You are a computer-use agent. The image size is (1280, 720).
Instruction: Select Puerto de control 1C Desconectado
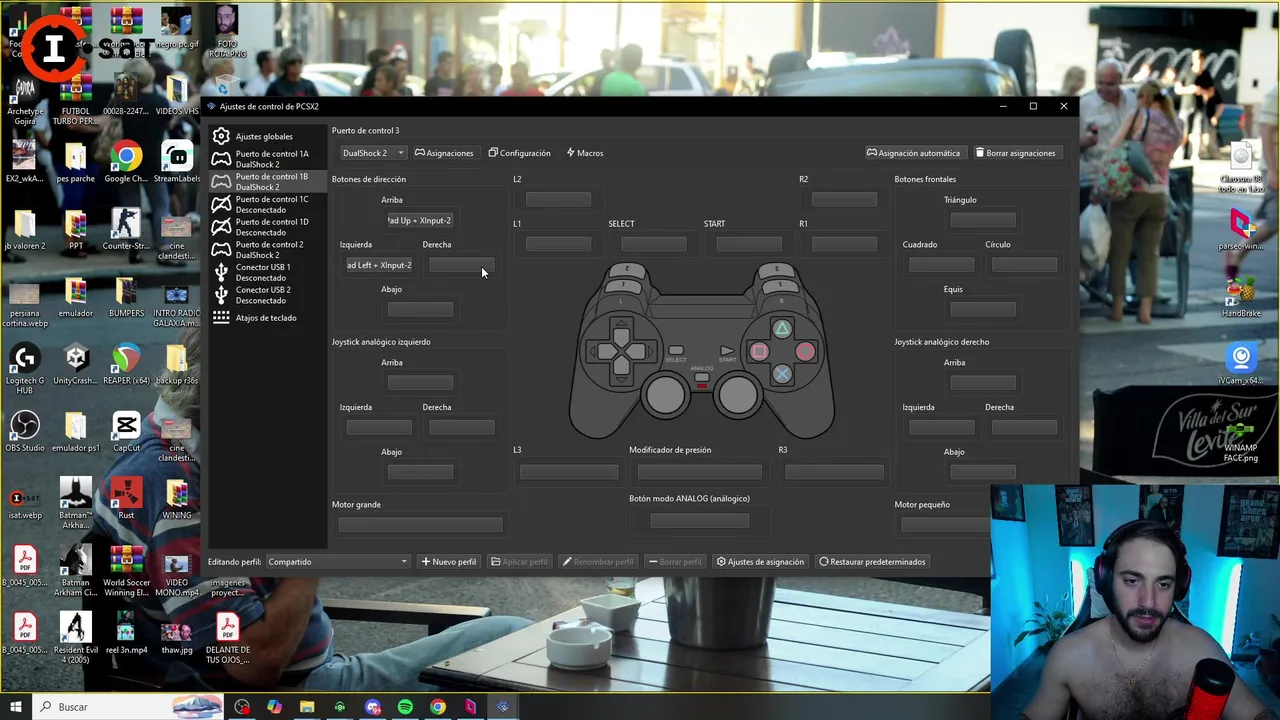click(x=267, y=204)
